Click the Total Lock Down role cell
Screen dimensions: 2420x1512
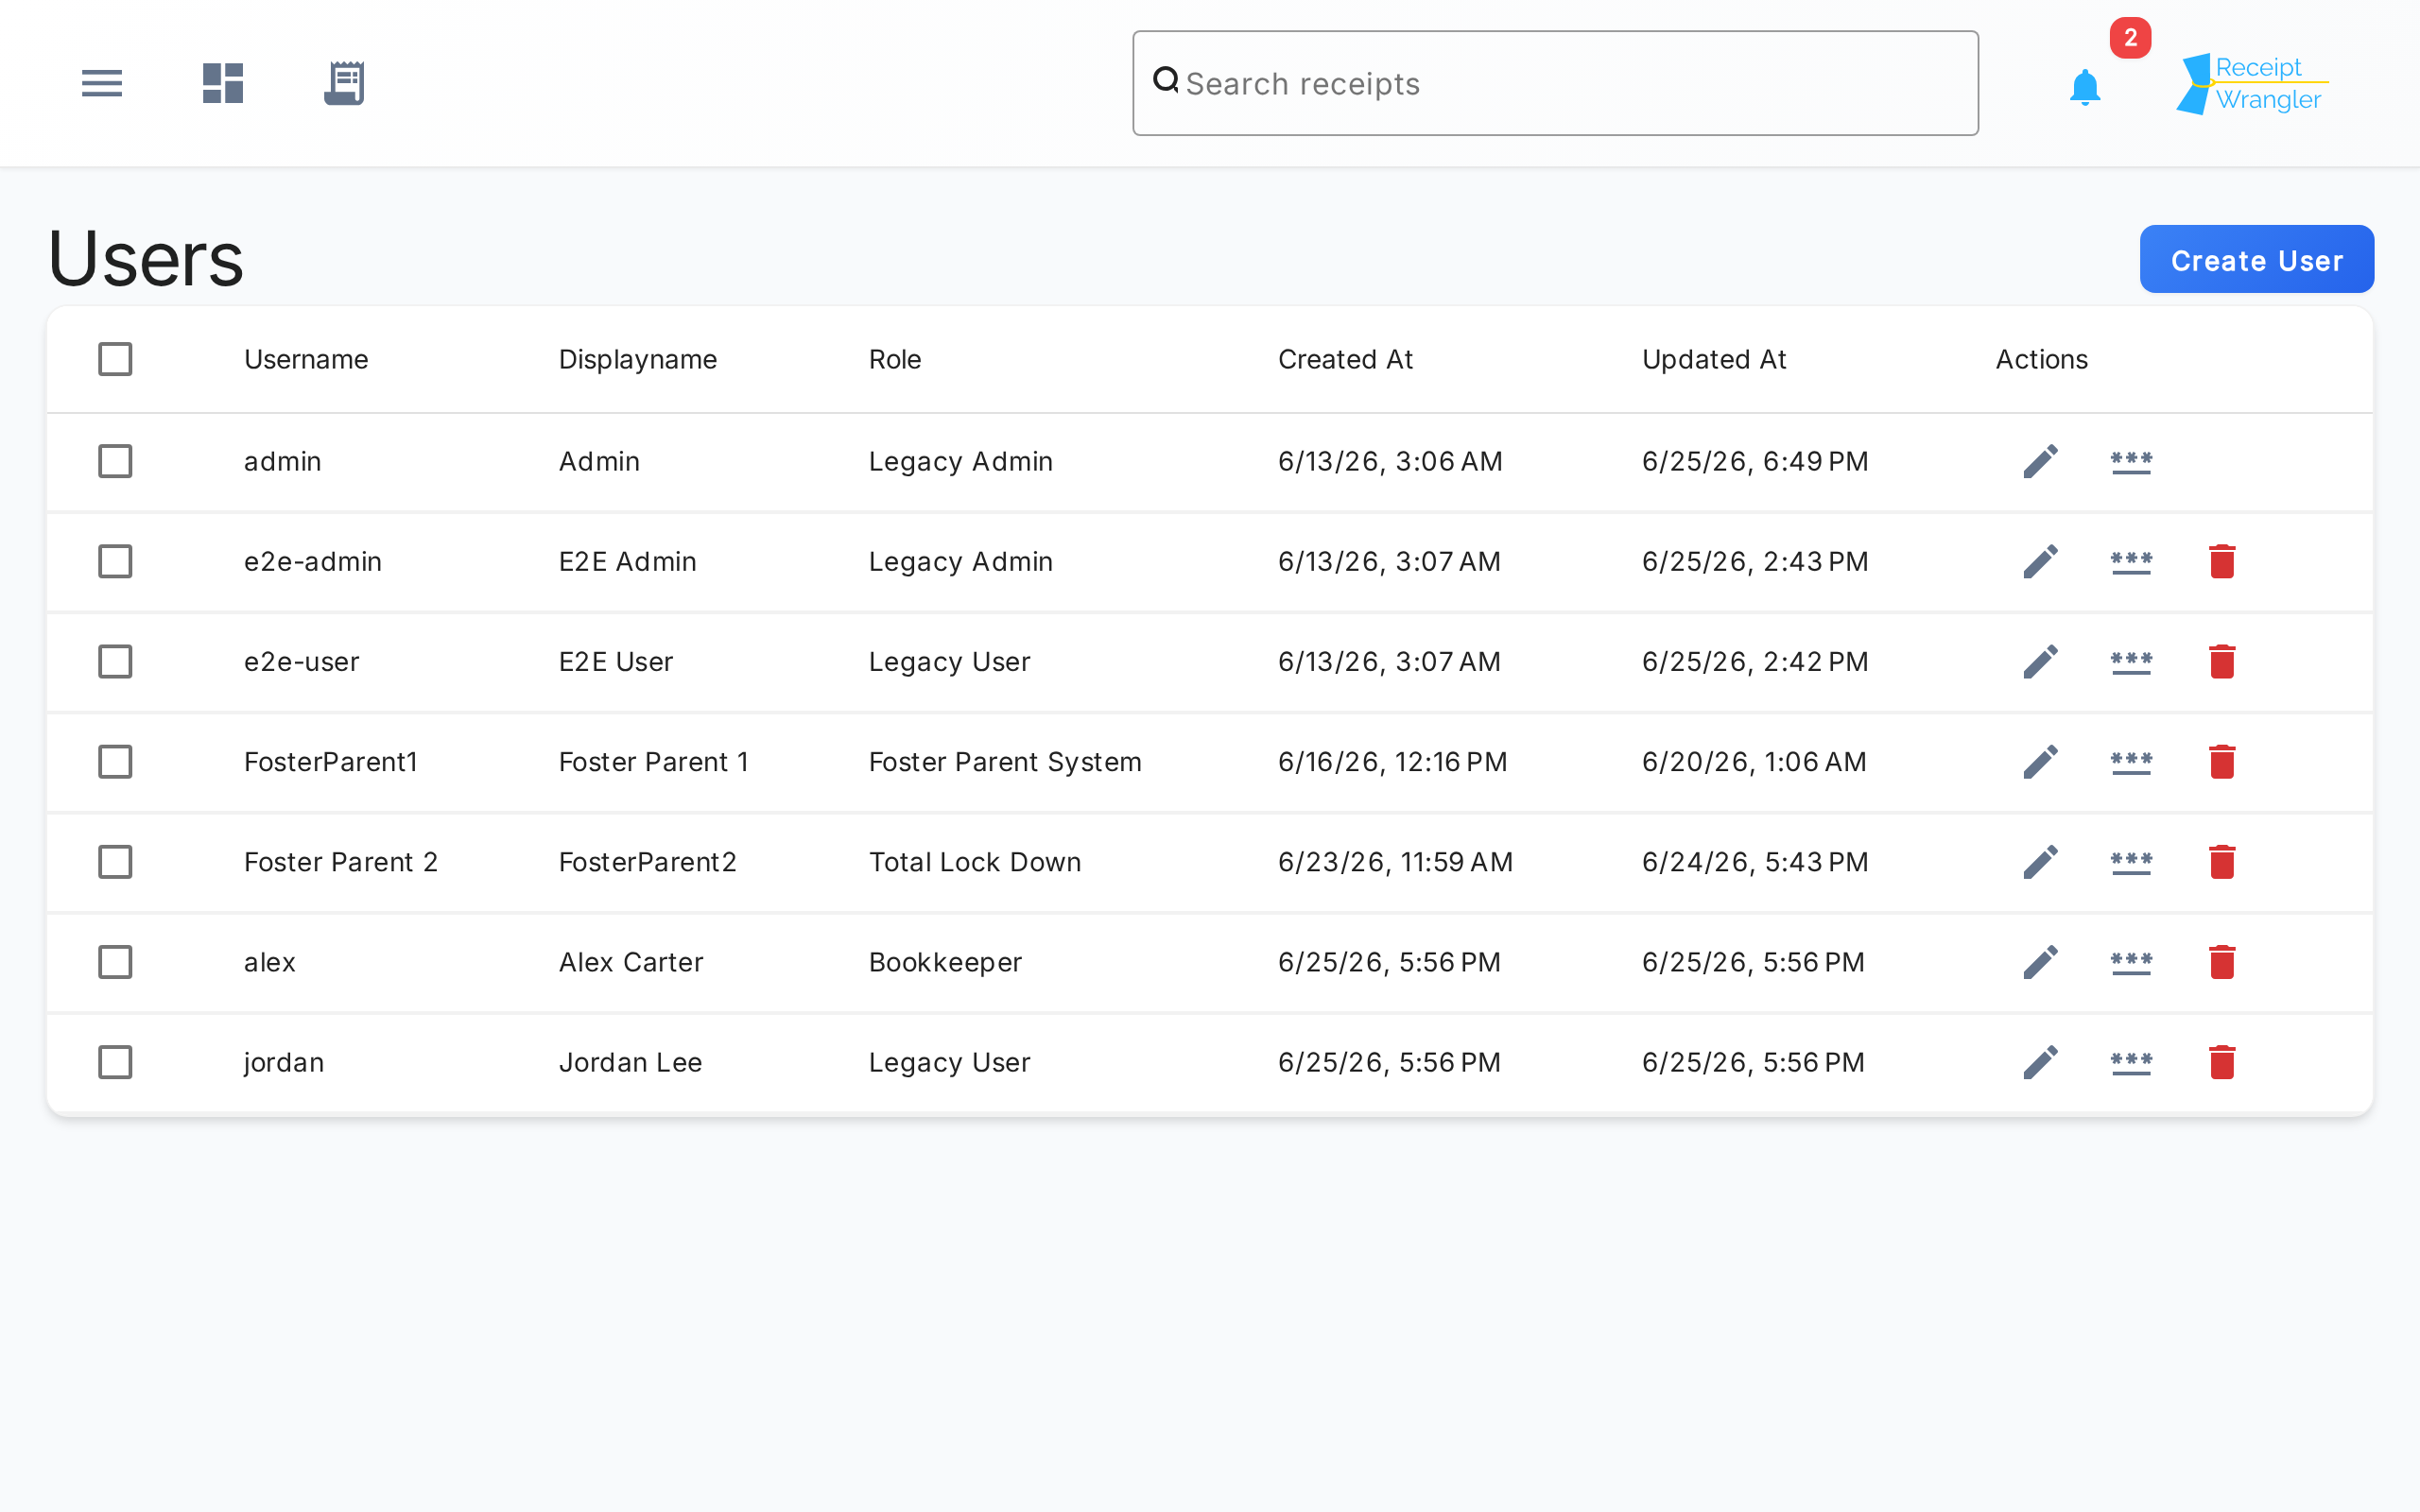[x=975, y=861]
